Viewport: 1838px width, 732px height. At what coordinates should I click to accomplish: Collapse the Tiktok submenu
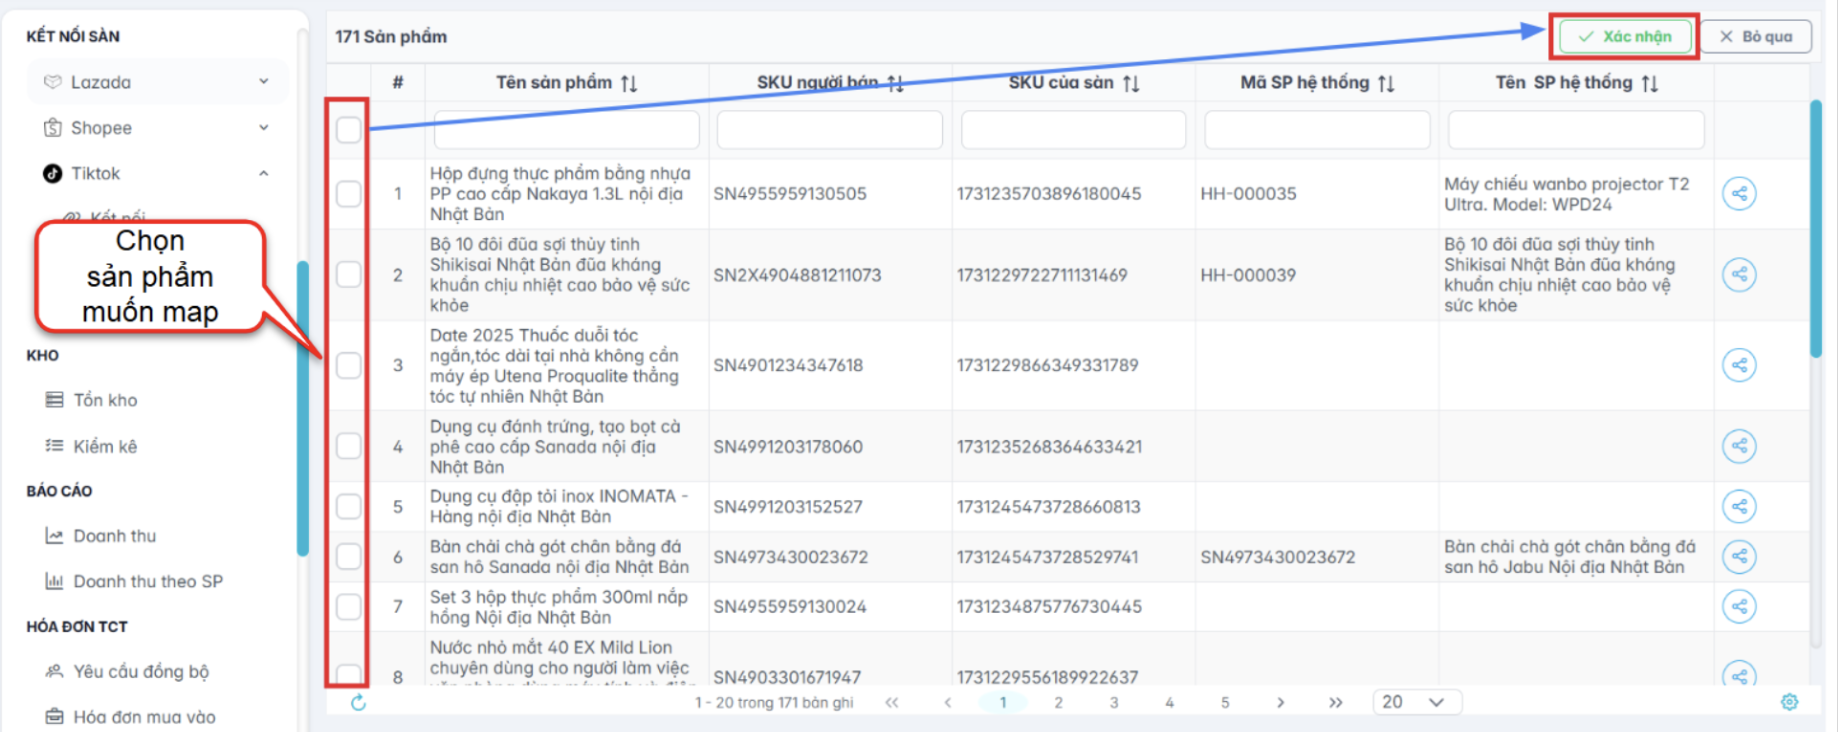pos(263,173)
